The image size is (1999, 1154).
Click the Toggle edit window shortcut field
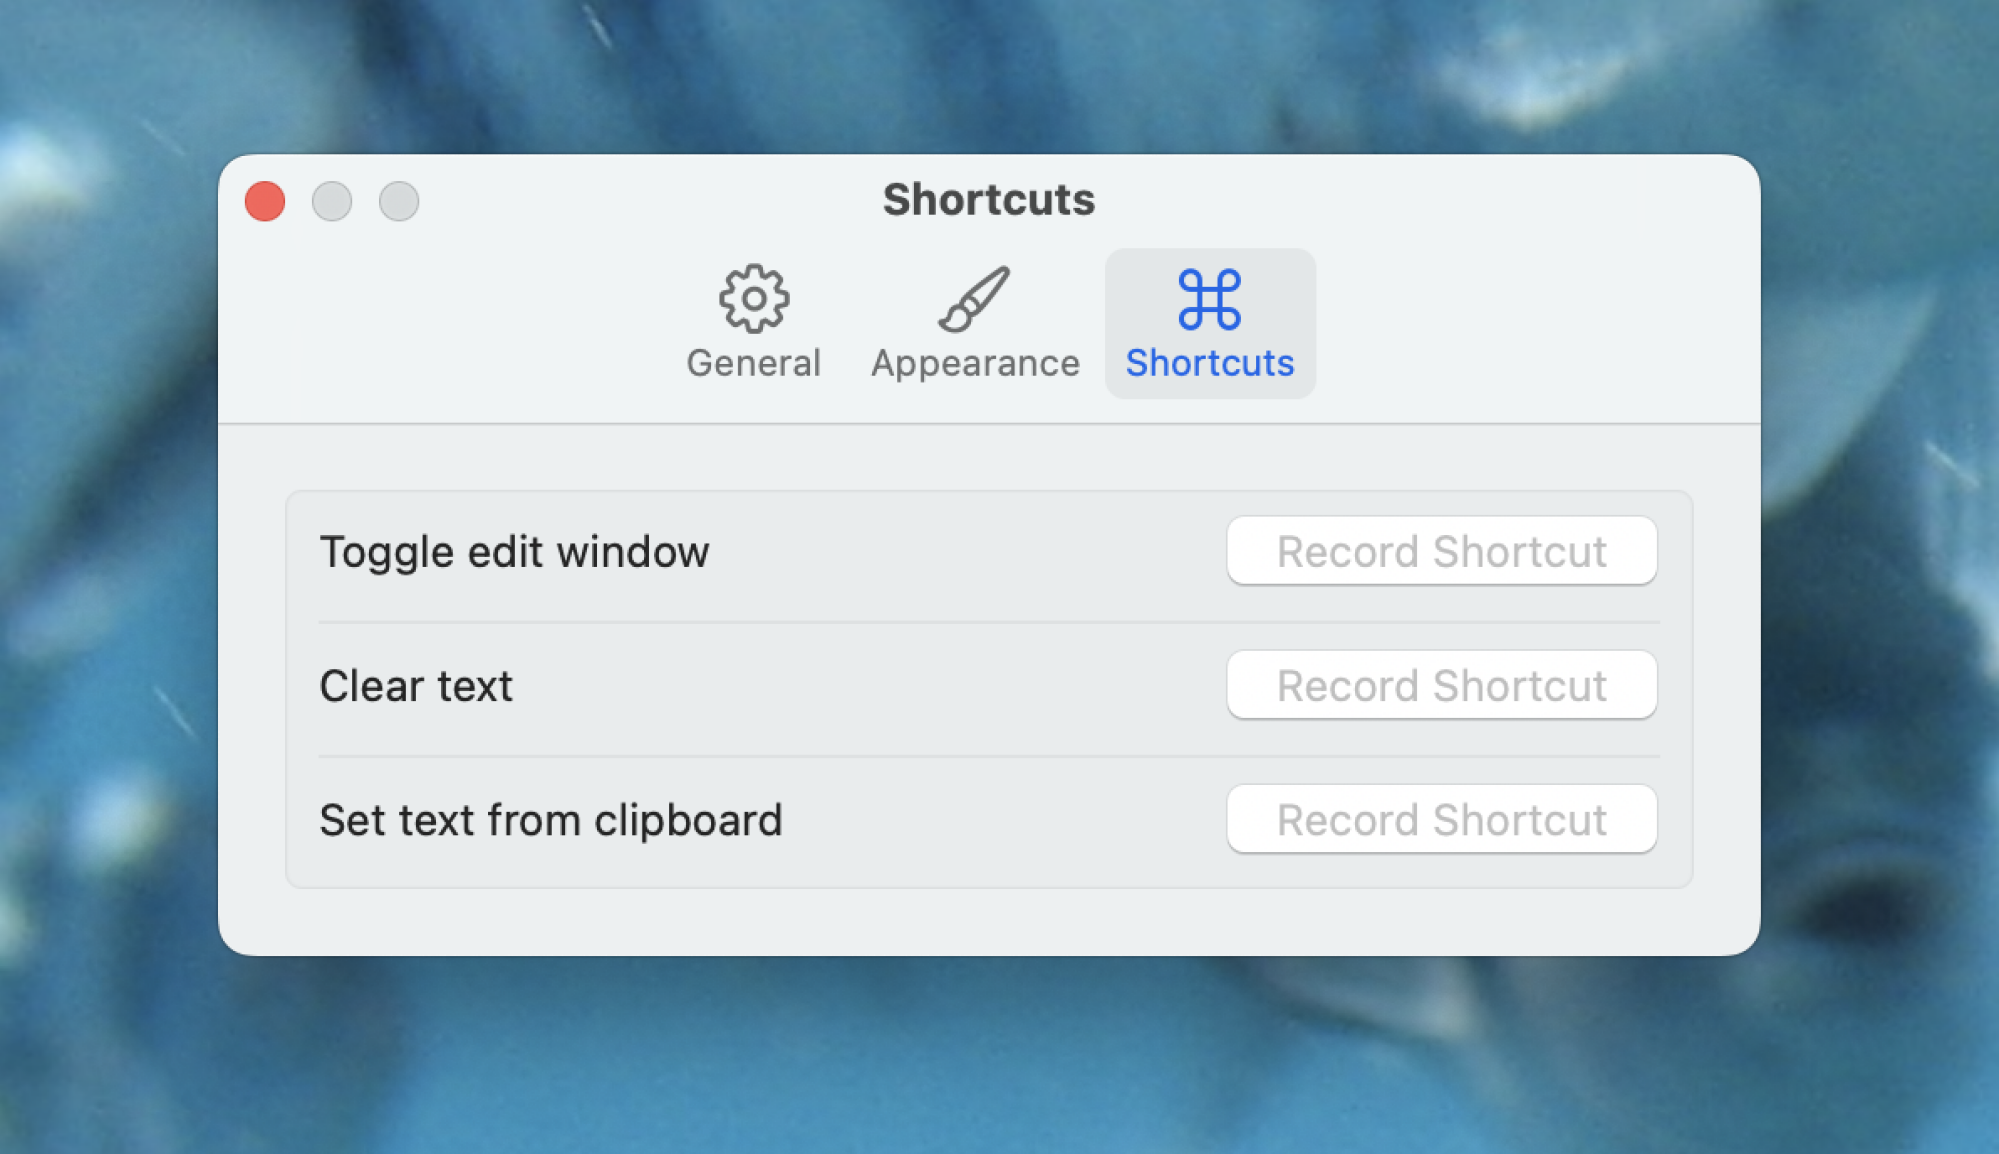(x=1441, y=550)
